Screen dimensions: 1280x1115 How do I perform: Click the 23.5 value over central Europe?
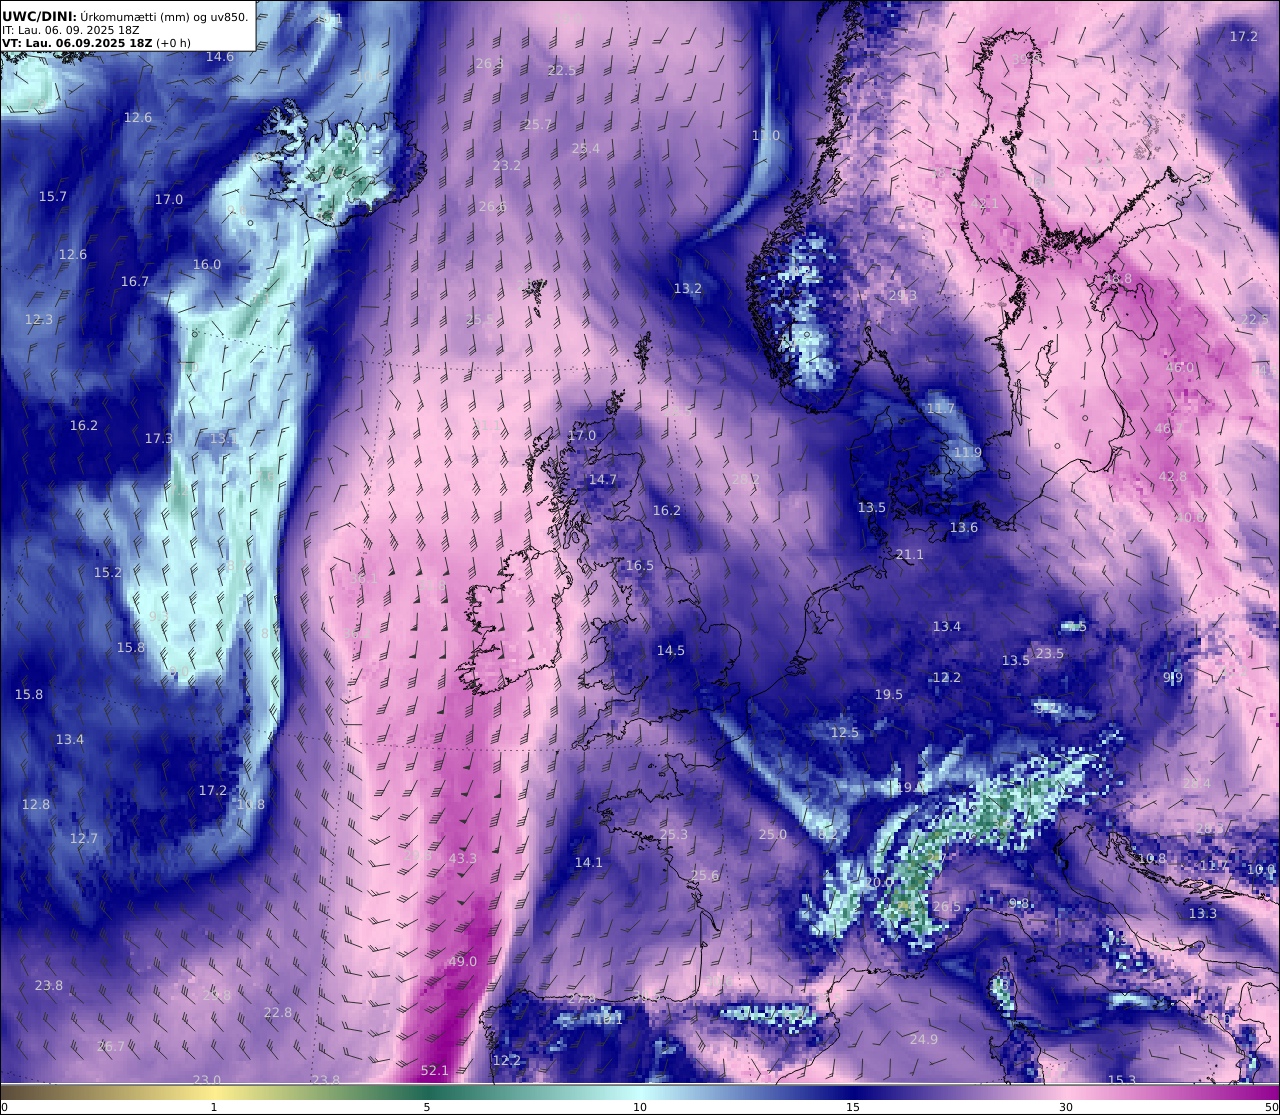pyautogui.click(x=1050, y=653)
